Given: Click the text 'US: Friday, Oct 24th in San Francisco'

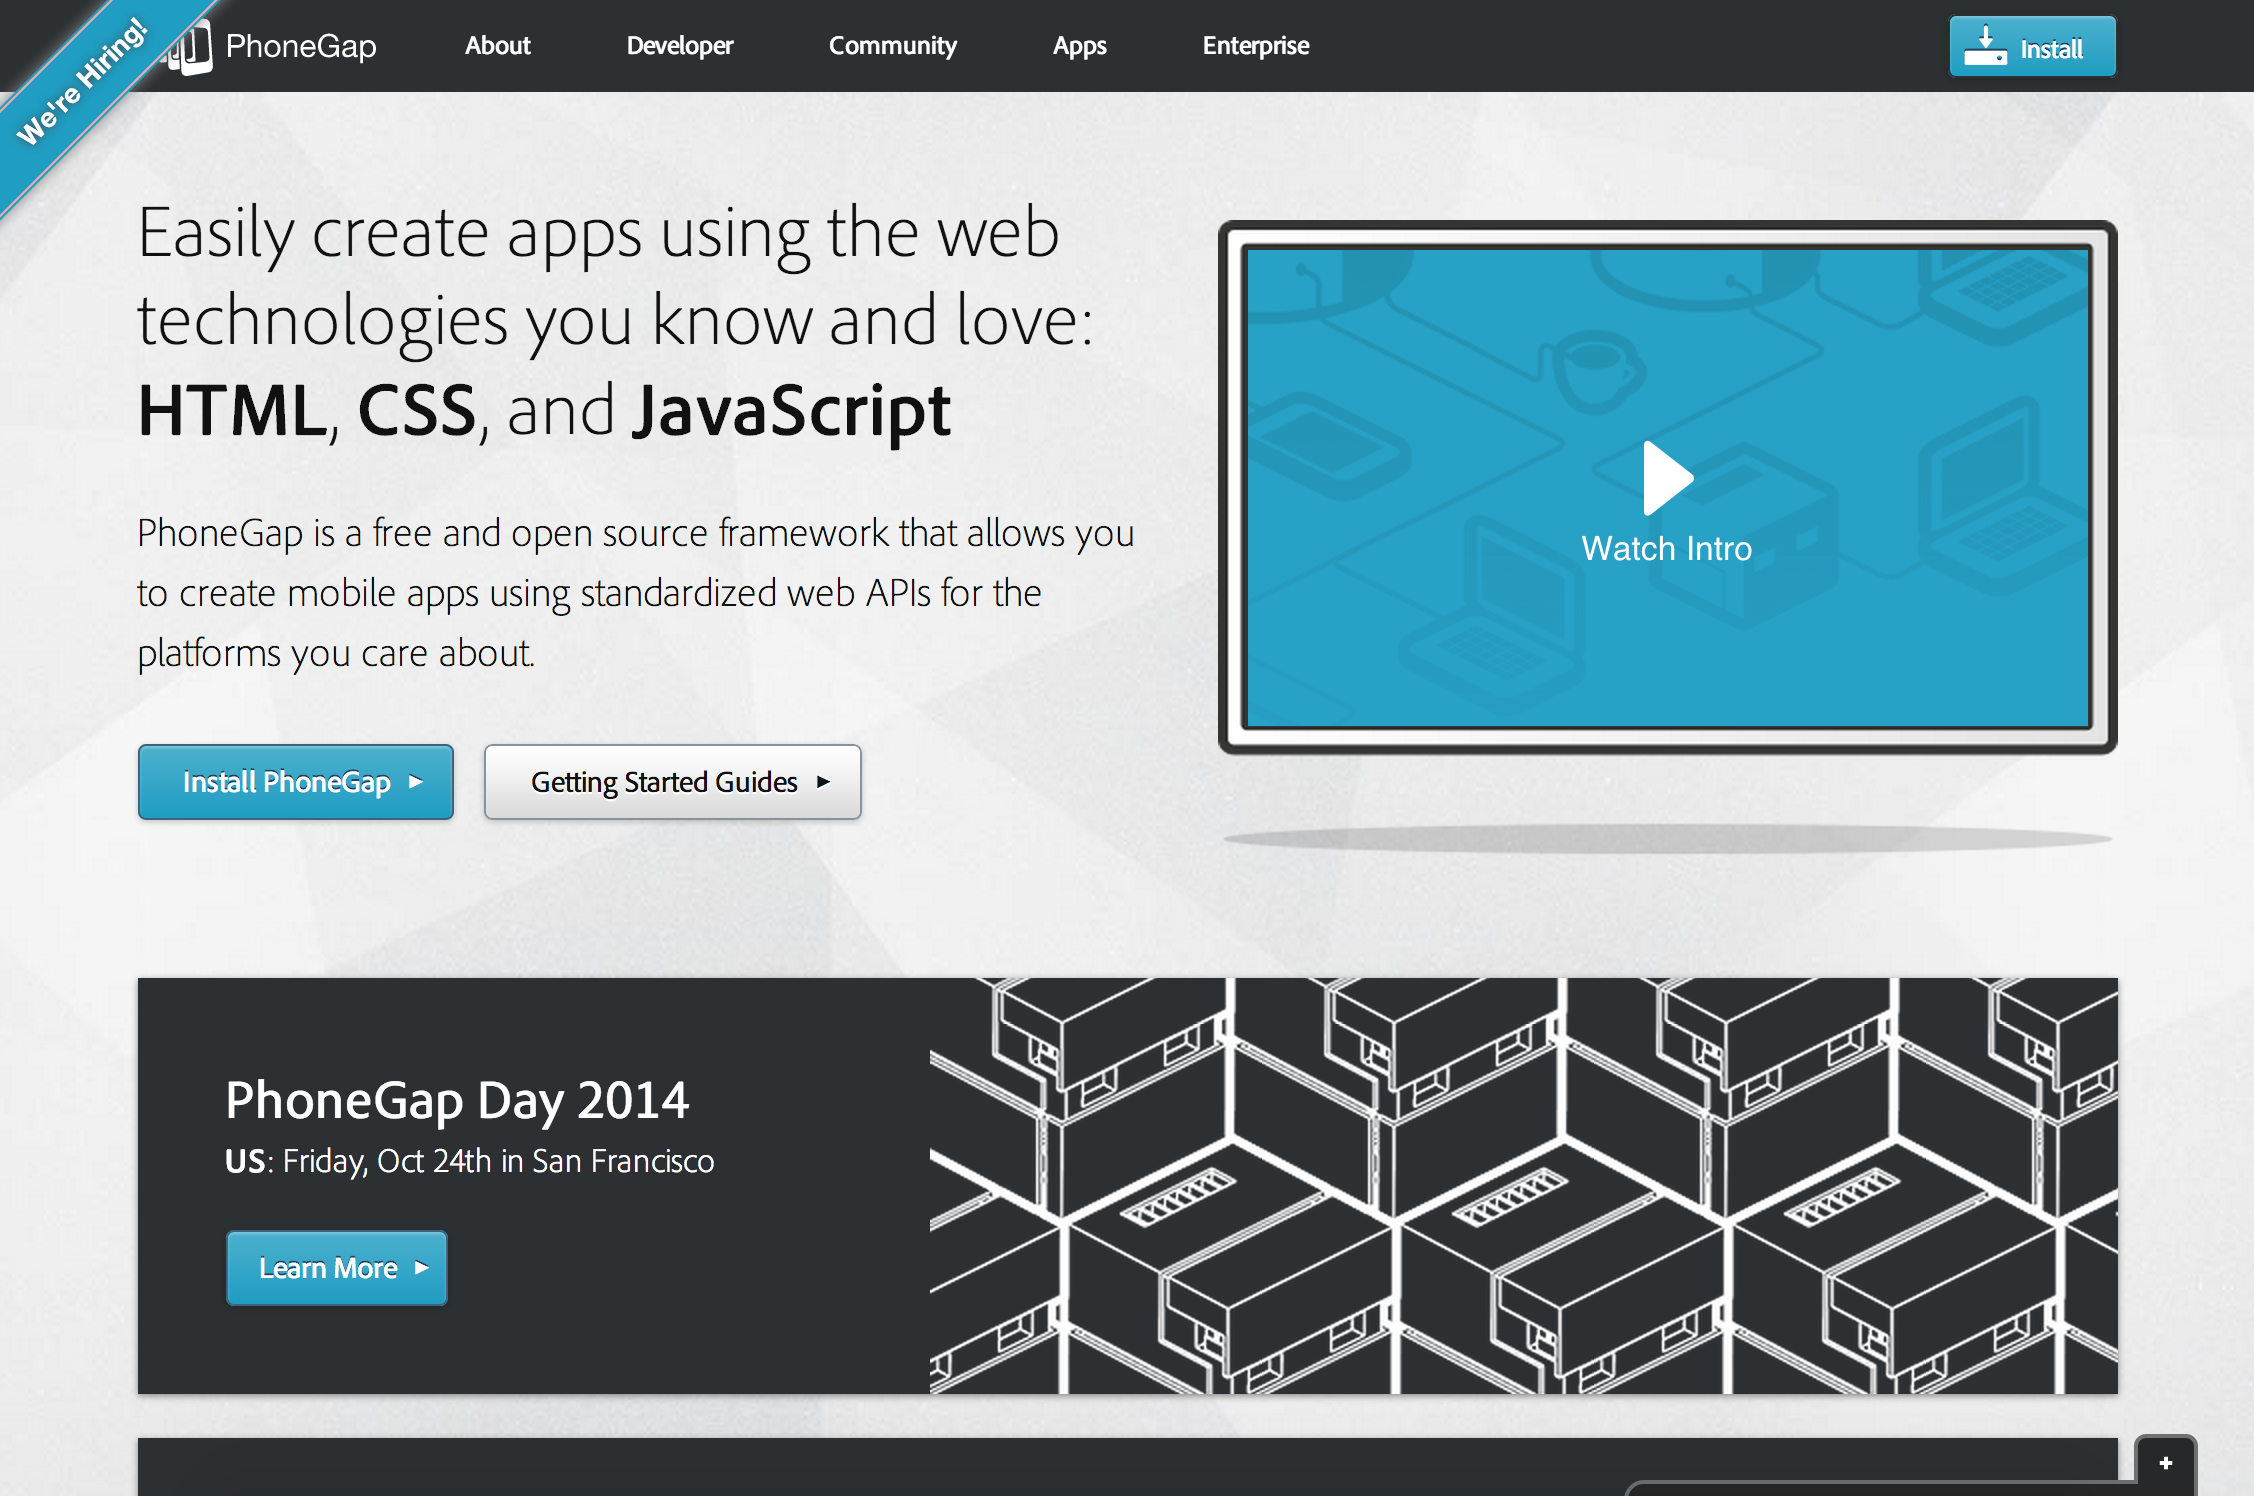Looking at the screenshot, I should (x=470, y=1161).
